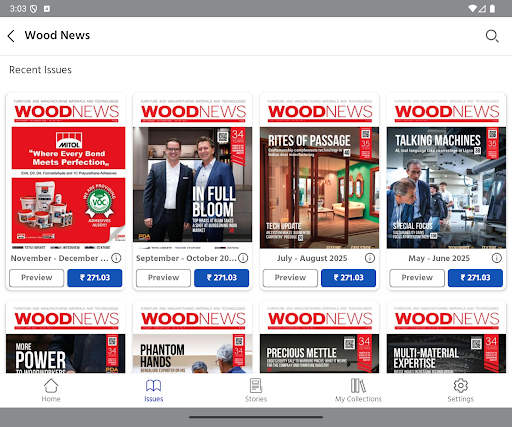Screen dimensions: 512x427
Task: Show info for May - June 2025 issue
Action: (x=497, y=258)
